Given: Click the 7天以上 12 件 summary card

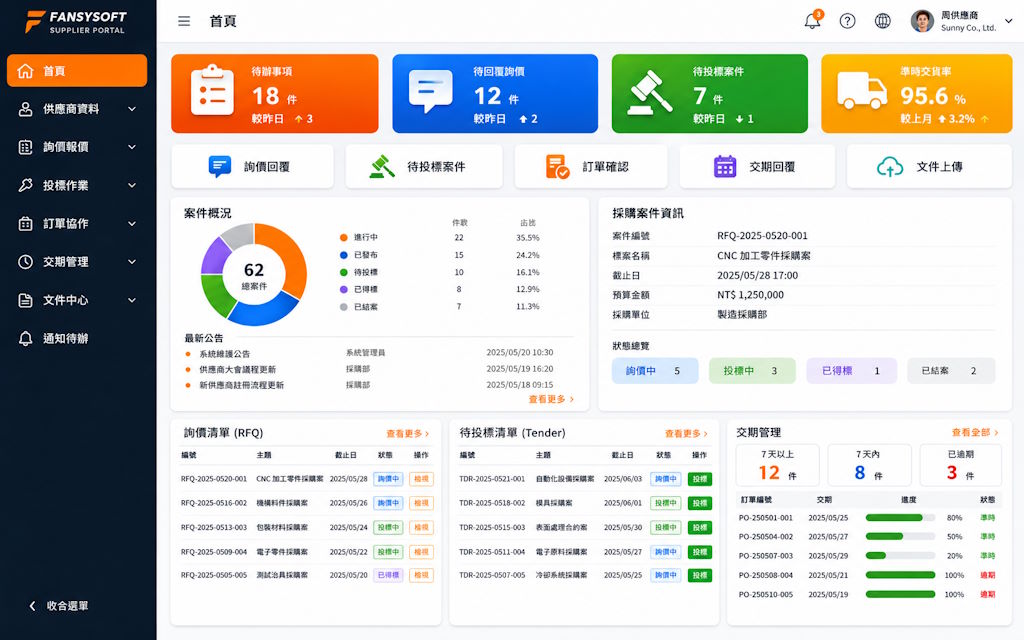Looking at the screenshot, I should (x=777, y=465).
